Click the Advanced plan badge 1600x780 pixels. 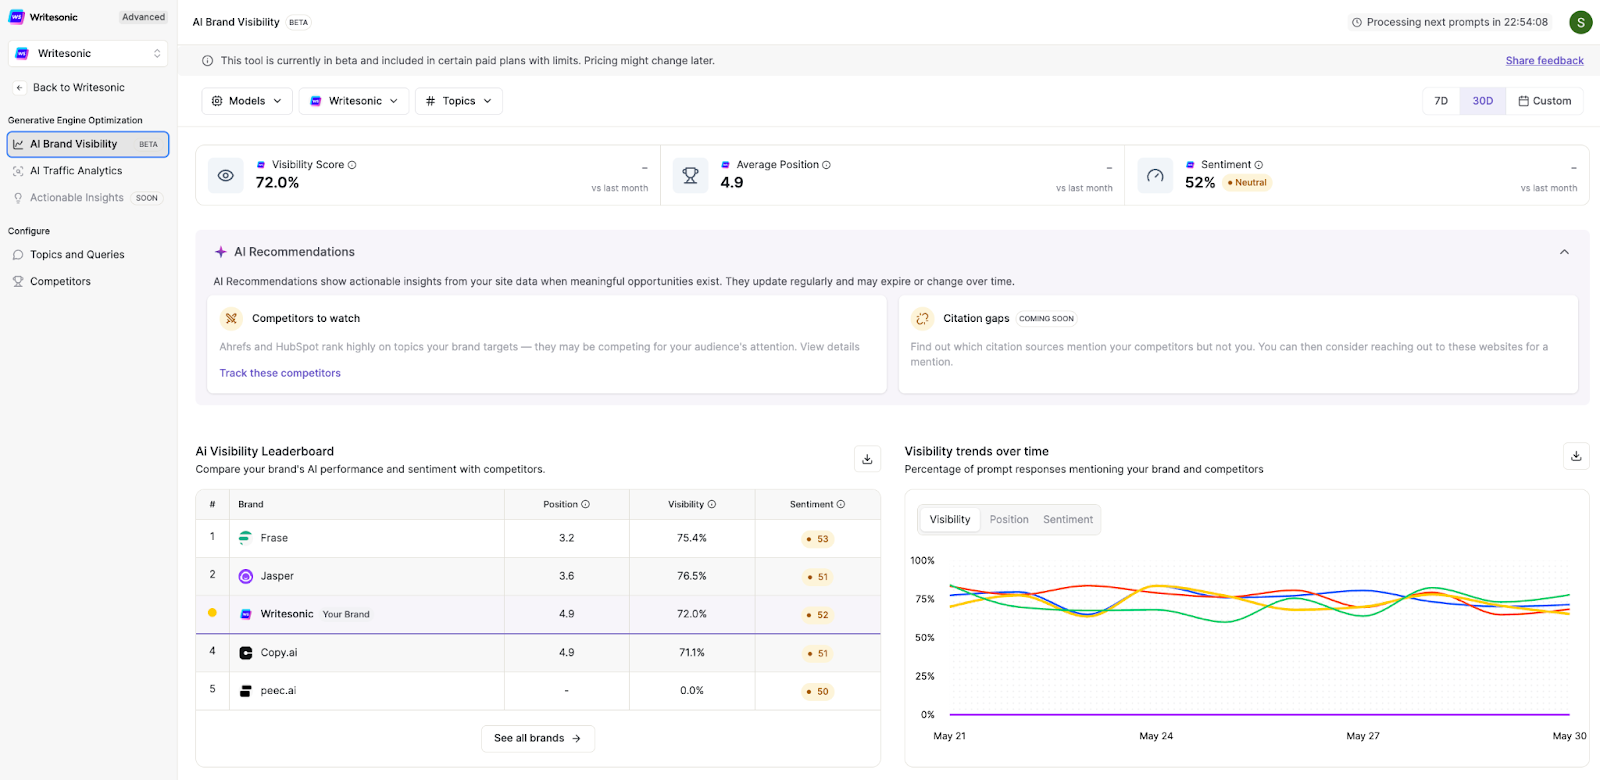pos(143,17)
